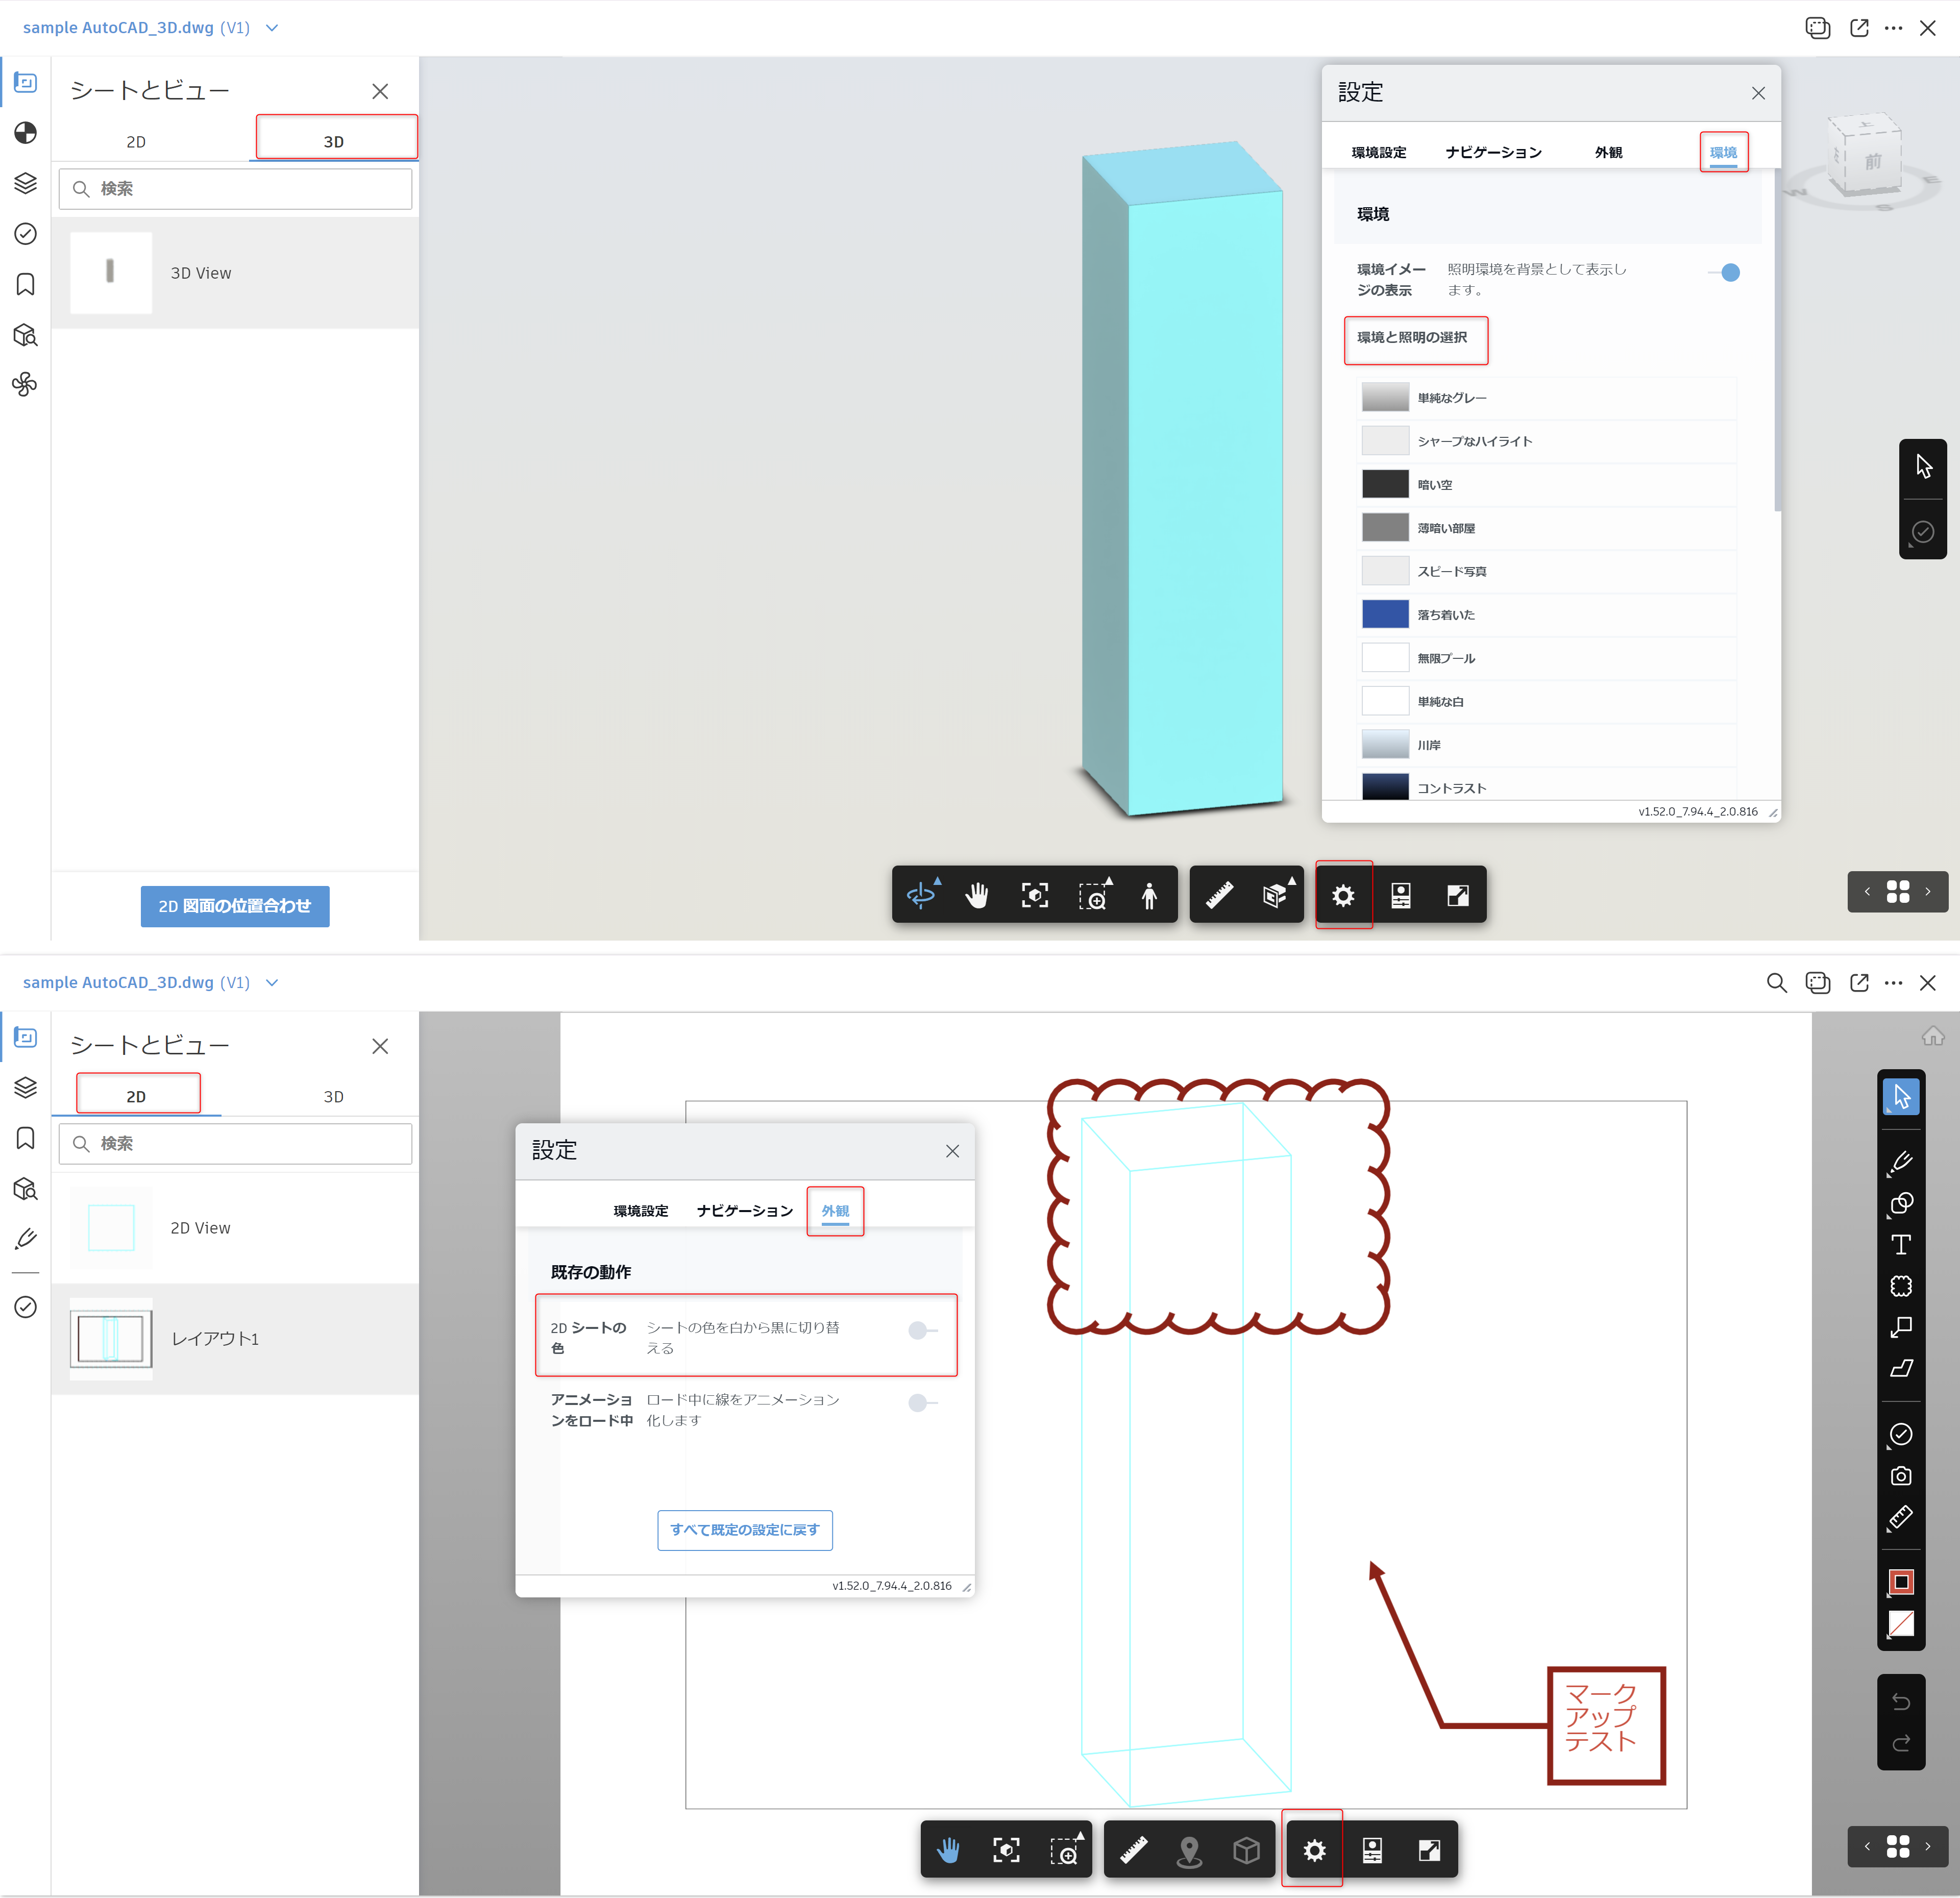Activate the first-person walk tool

(1149, 895)
